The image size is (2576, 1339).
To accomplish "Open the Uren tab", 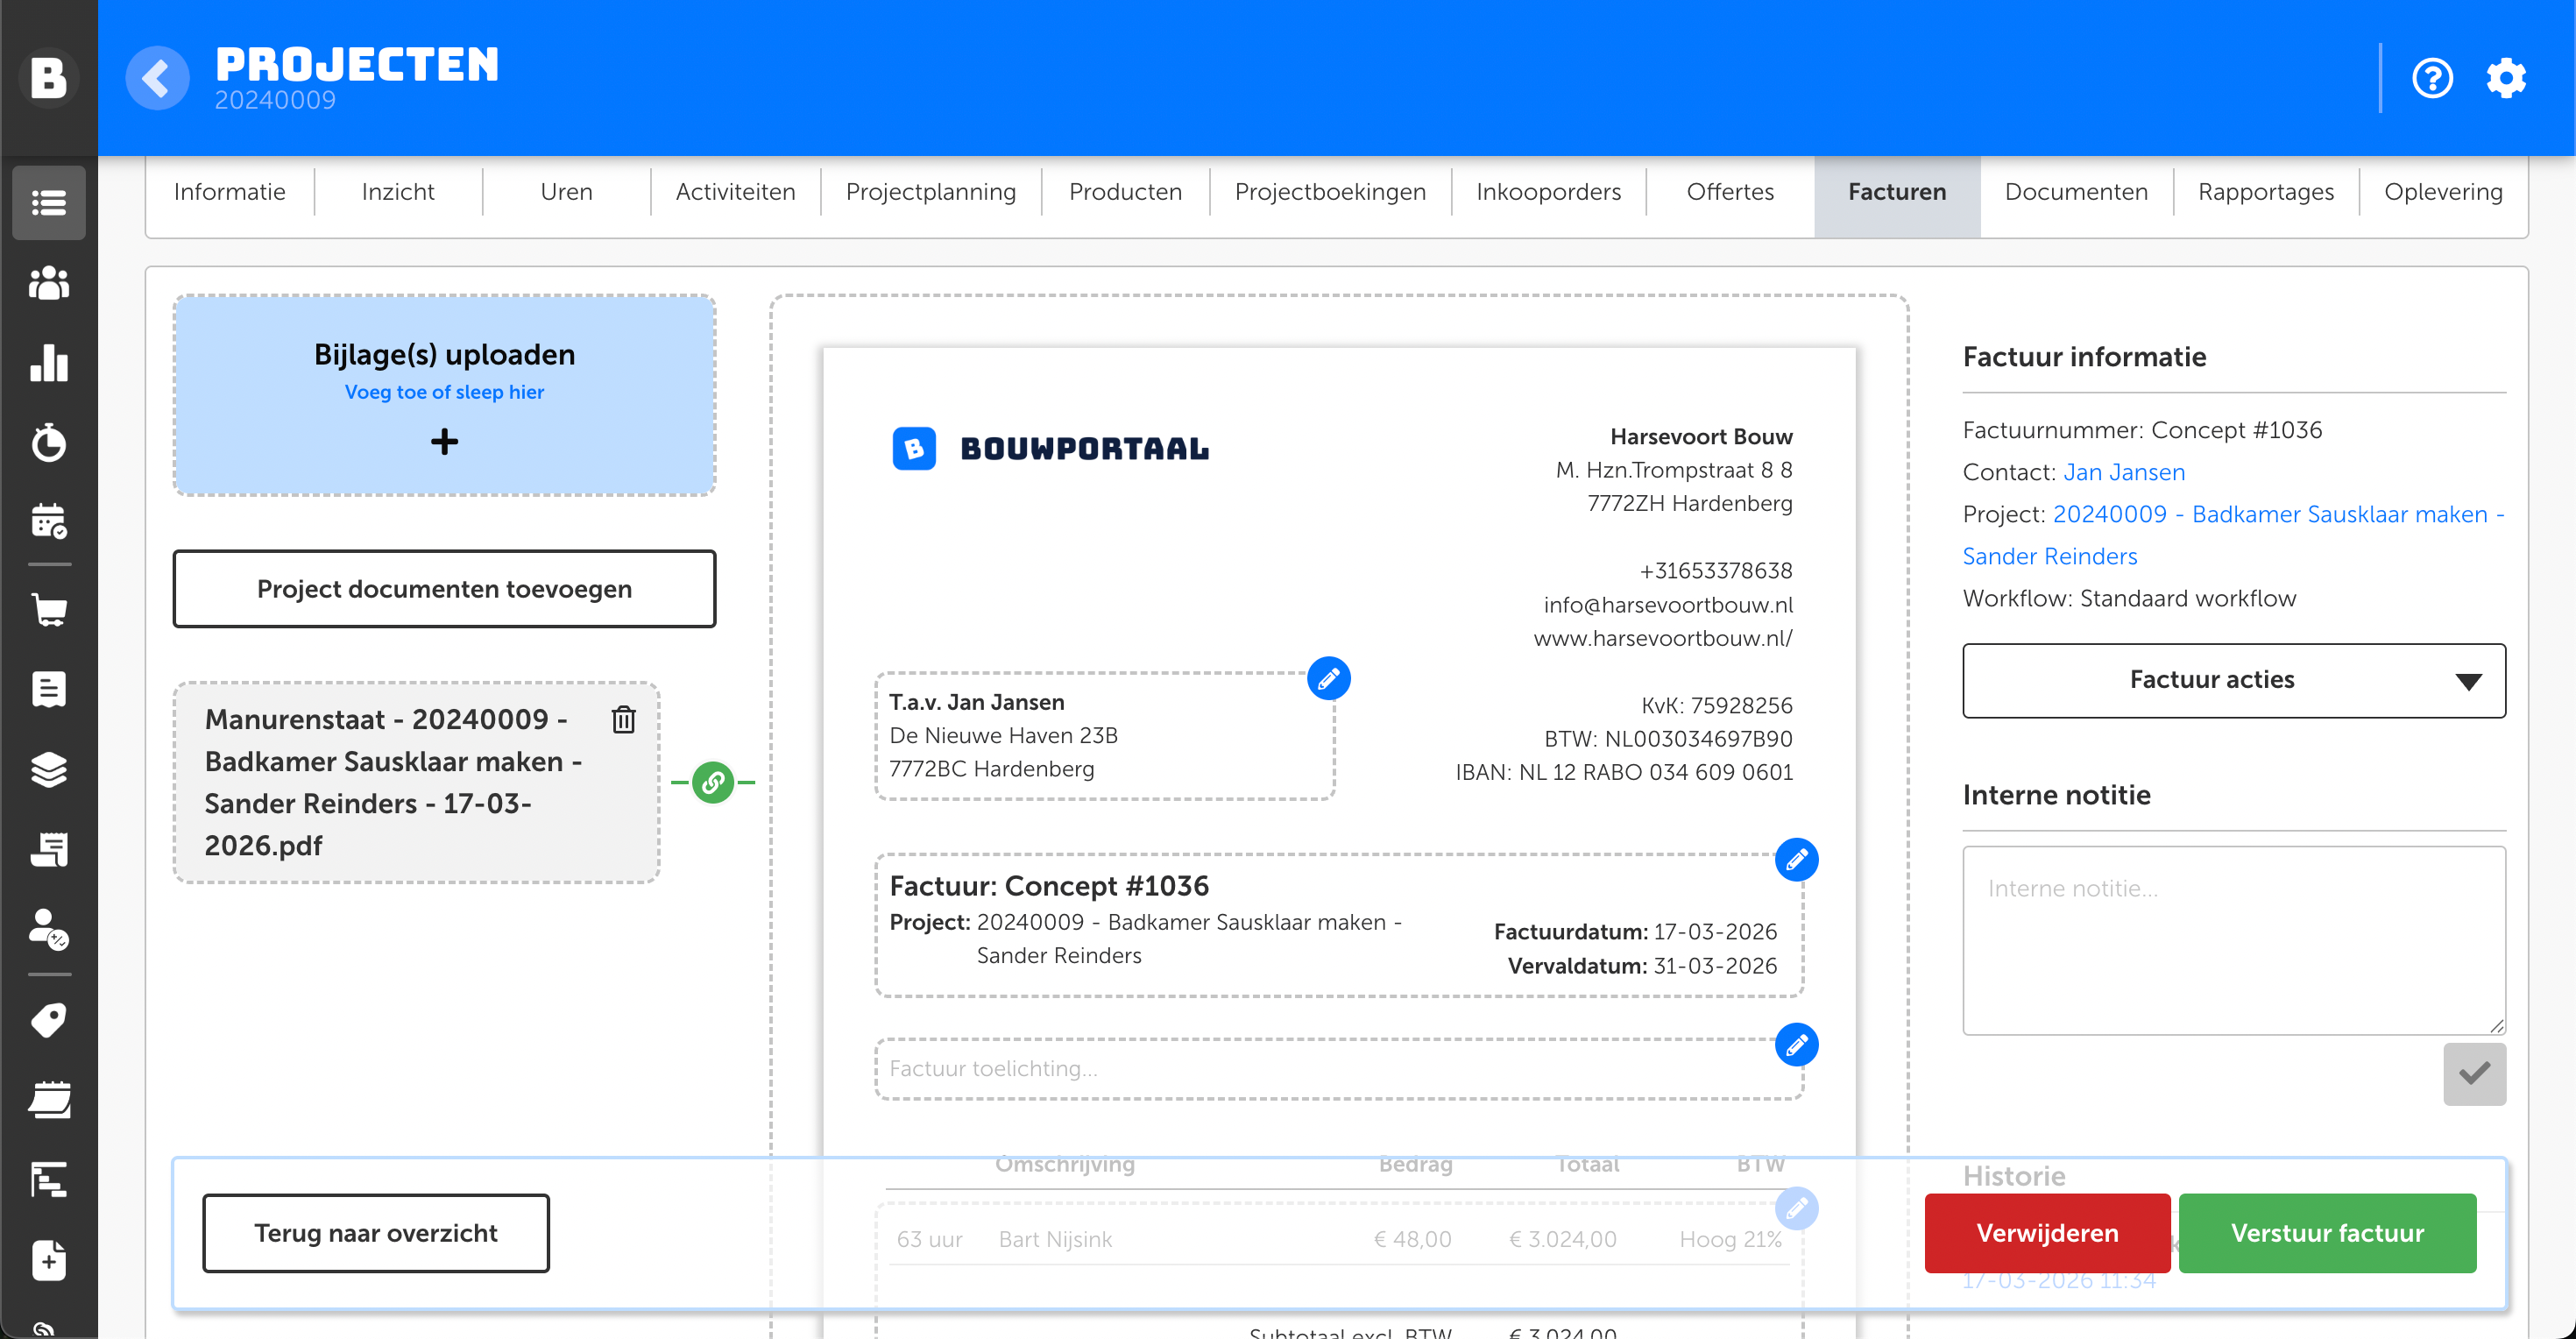I will coord(566,192).
